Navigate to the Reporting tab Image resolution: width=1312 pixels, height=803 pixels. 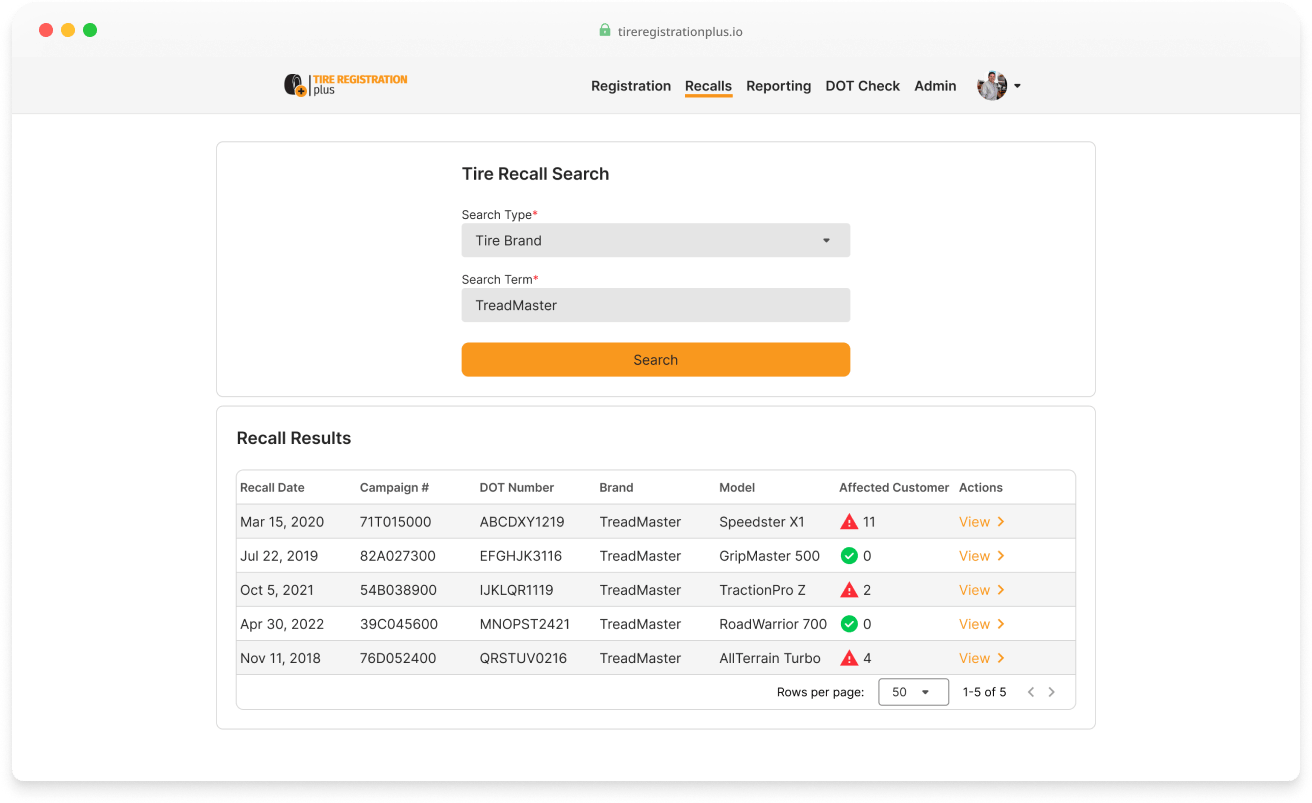[x=778, y=86]
